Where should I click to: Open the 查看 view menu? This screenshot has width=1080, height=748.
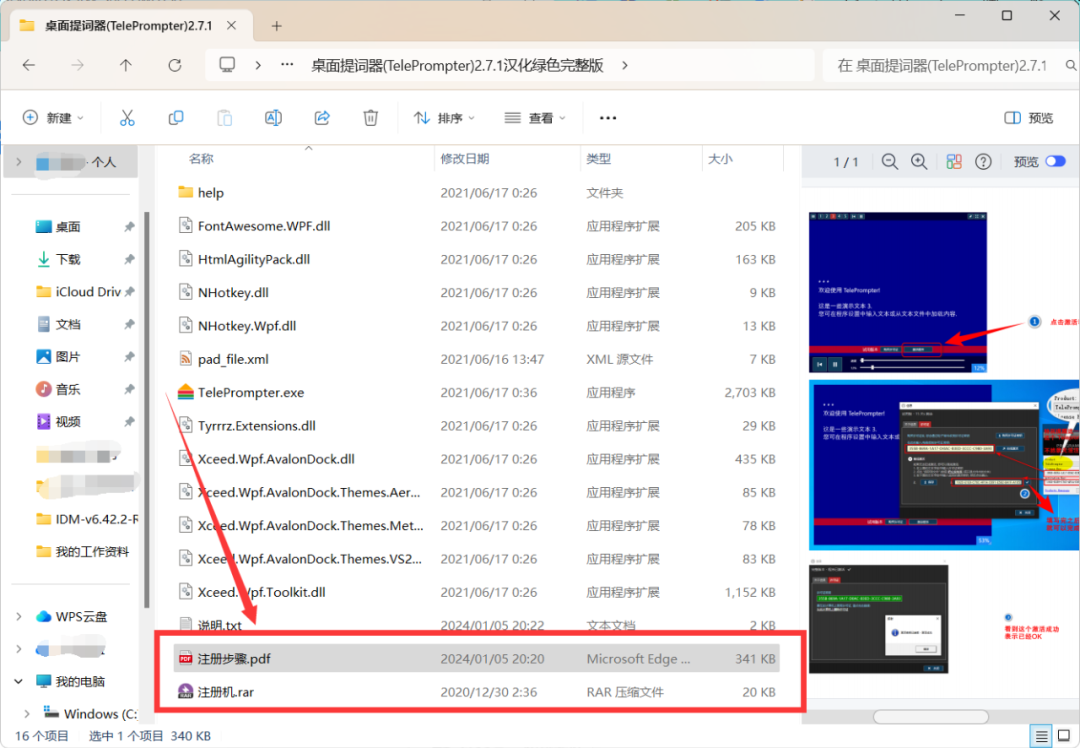click(x=537, y=118)
